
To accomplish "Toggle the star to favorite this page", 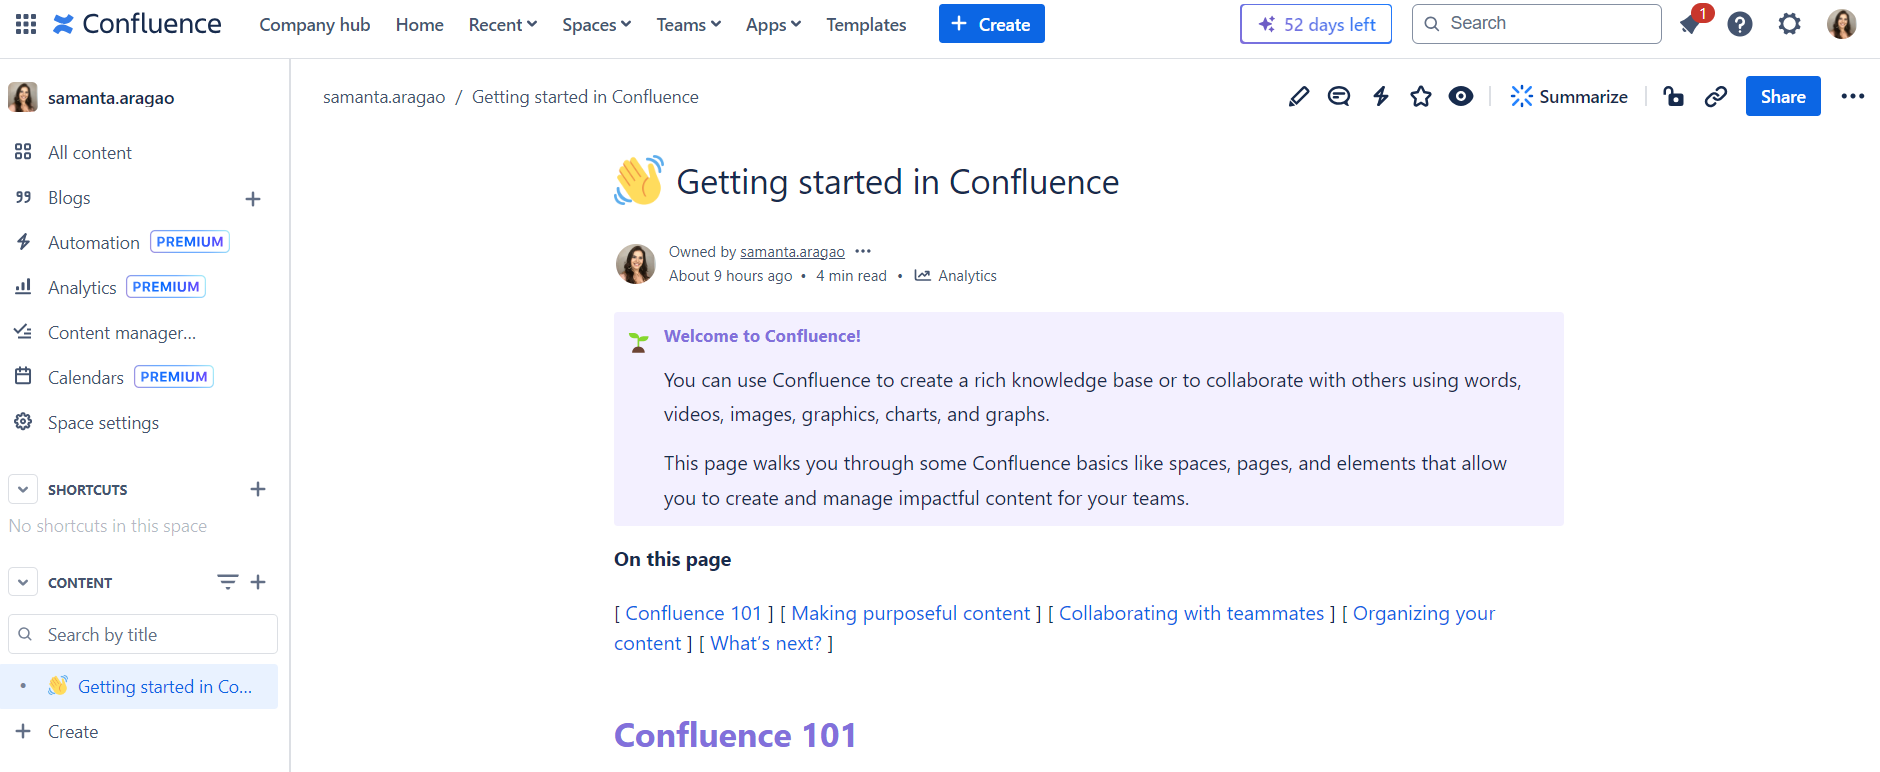I will [x=1421, y=96].
